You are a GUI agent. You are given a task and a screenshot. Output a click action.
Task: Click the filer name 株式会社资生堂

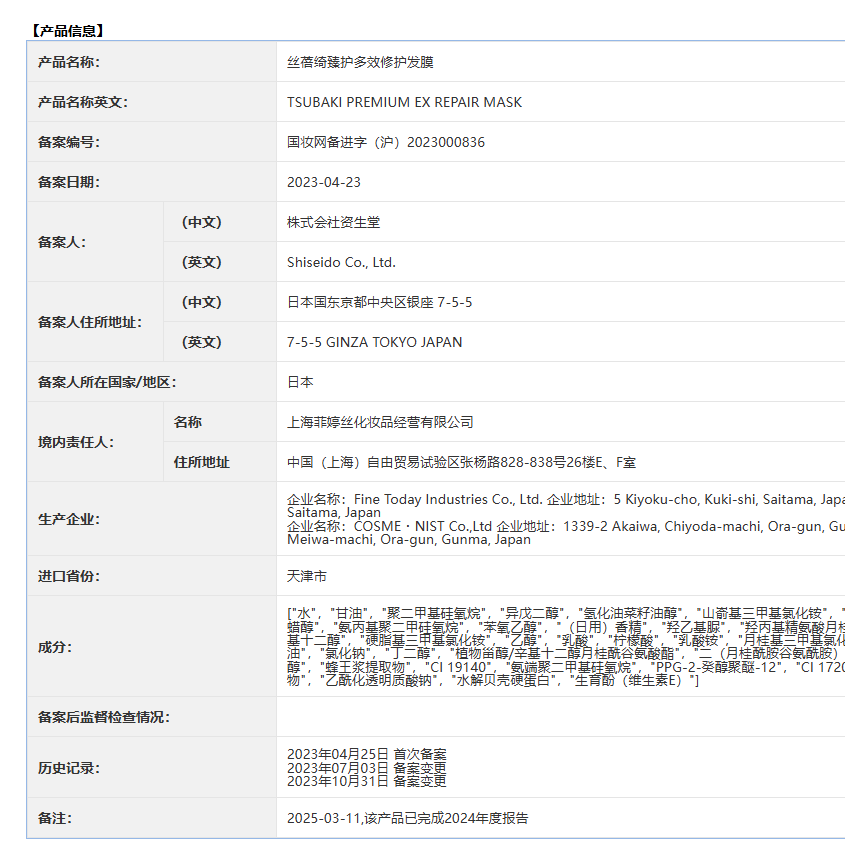coord(333,222)
